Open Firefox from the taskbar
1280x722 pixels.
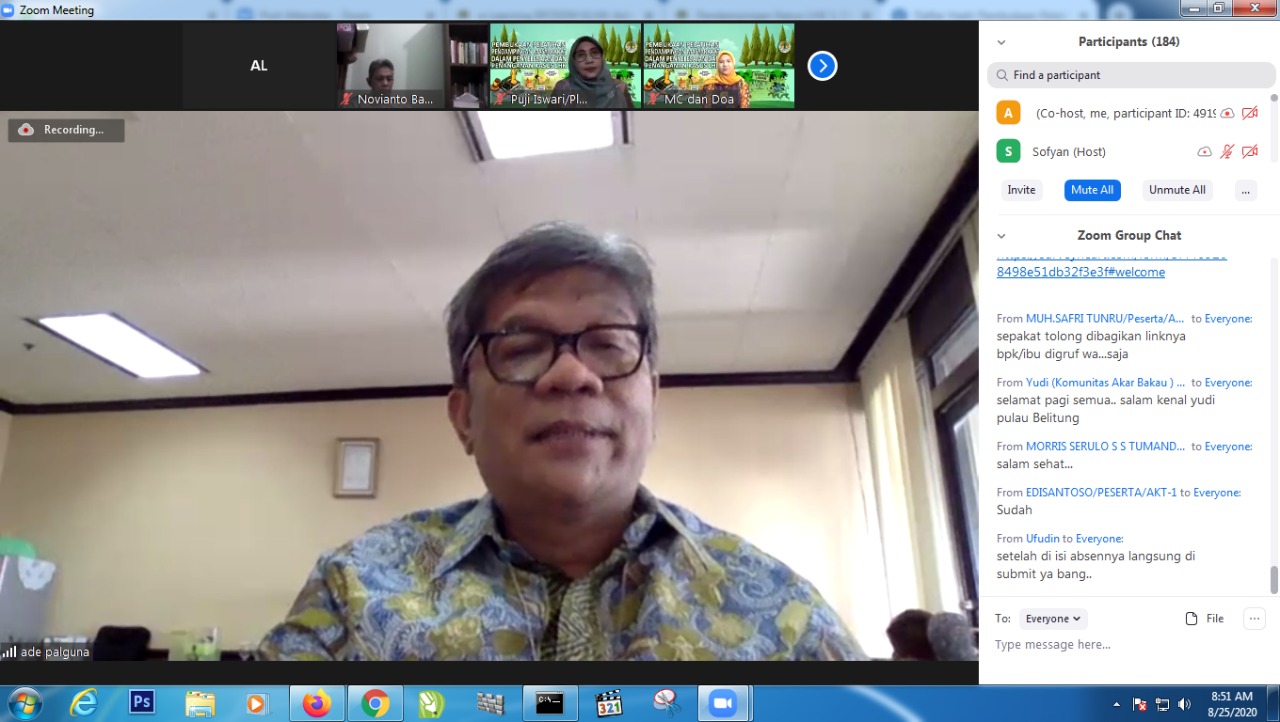coord(317,703)
